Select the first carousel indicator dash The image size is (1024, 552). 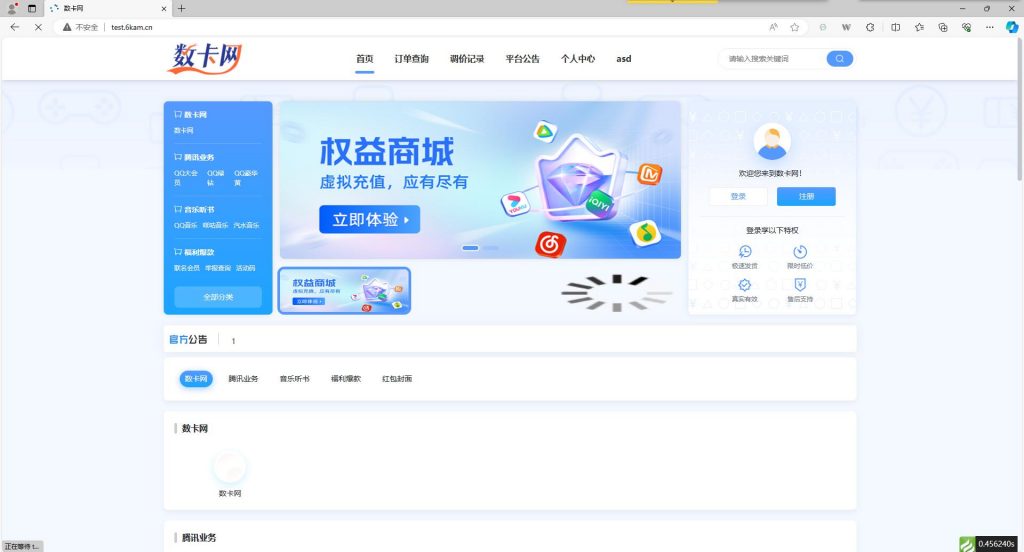tap(470, 248)
